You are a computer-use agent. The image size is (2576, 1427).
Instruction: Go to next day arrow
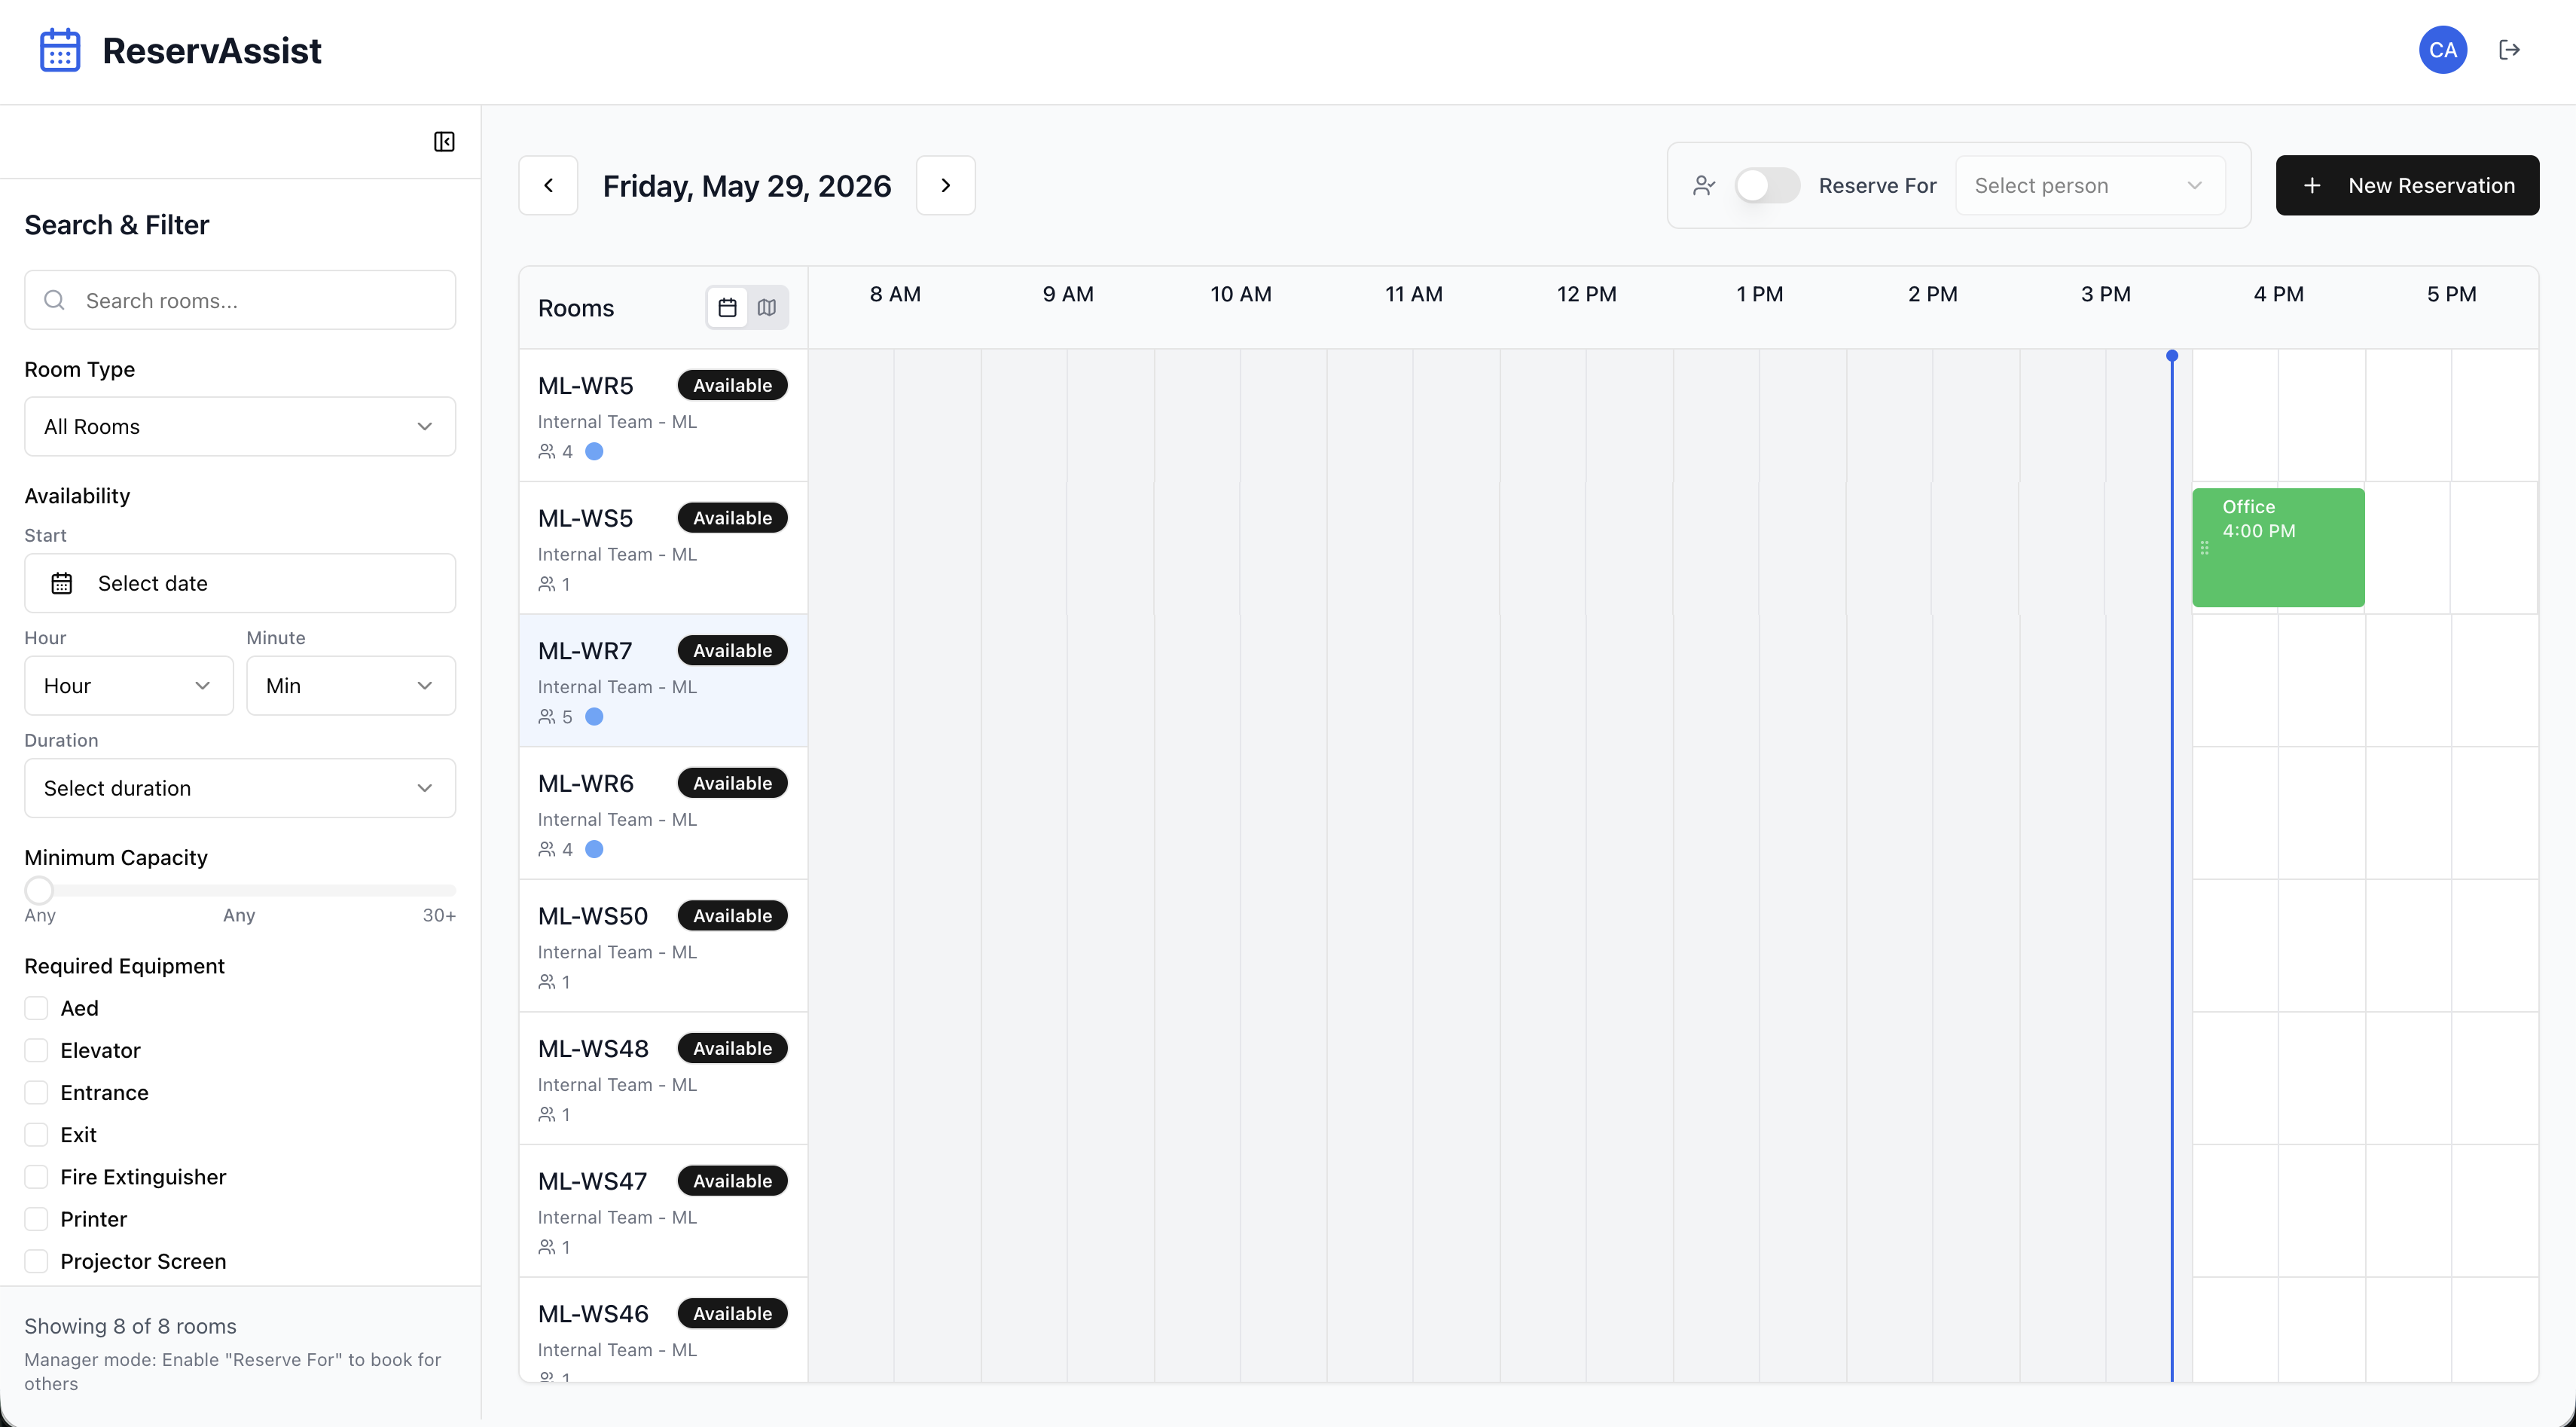(945, 185)
